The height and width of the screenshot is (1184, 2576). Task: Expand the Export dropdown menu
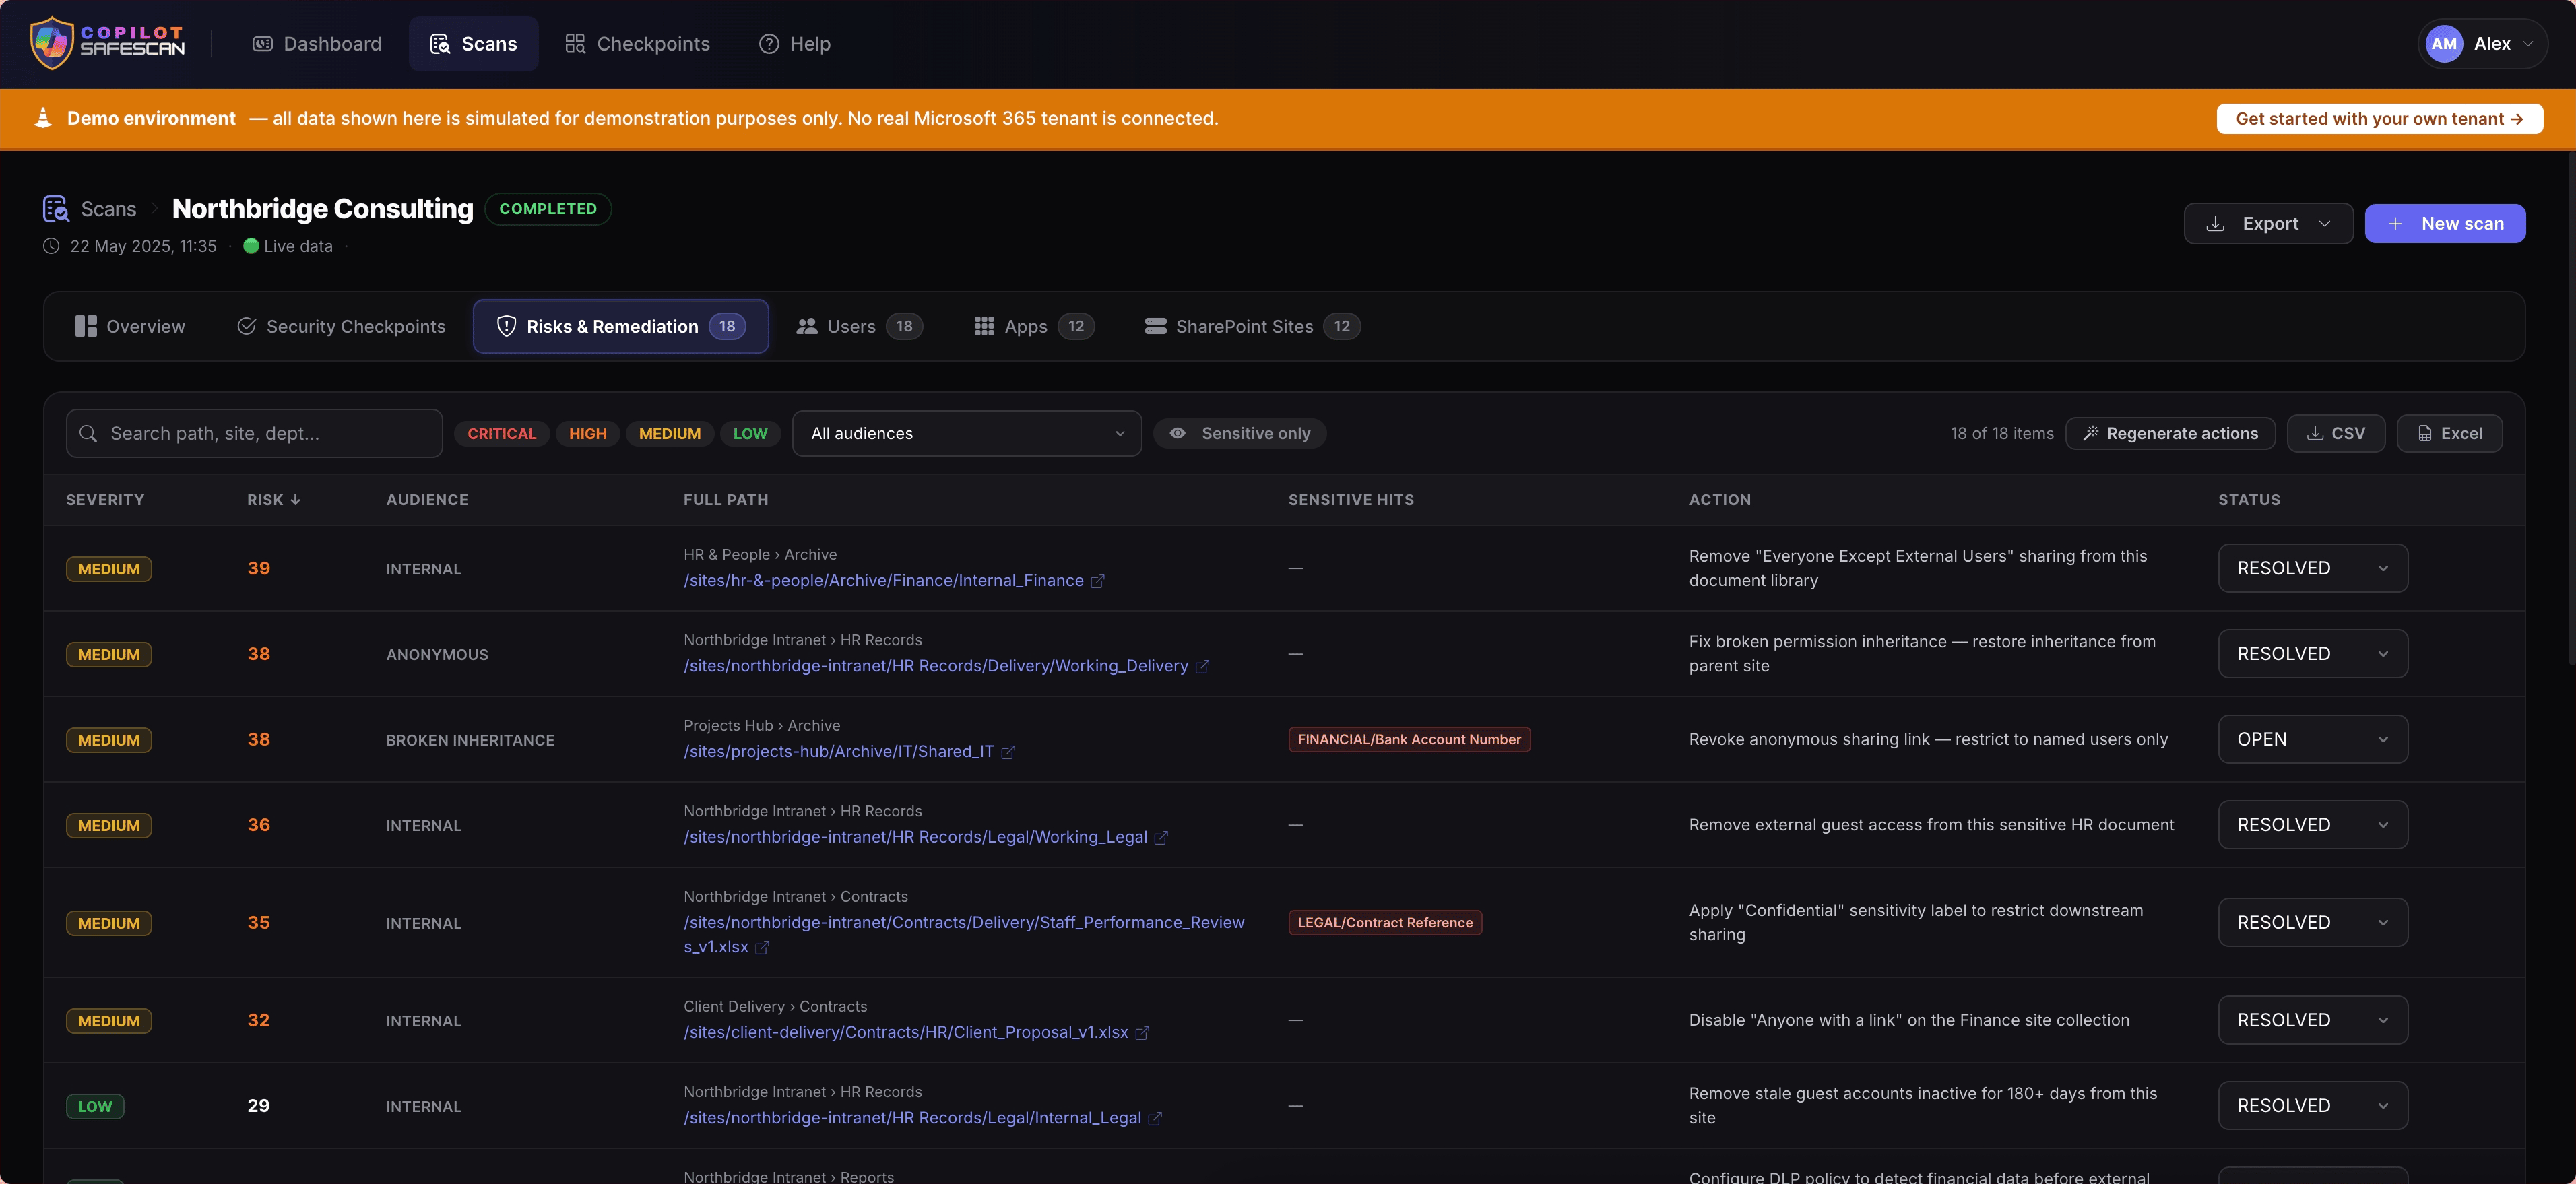click(x=2268, y=224)
